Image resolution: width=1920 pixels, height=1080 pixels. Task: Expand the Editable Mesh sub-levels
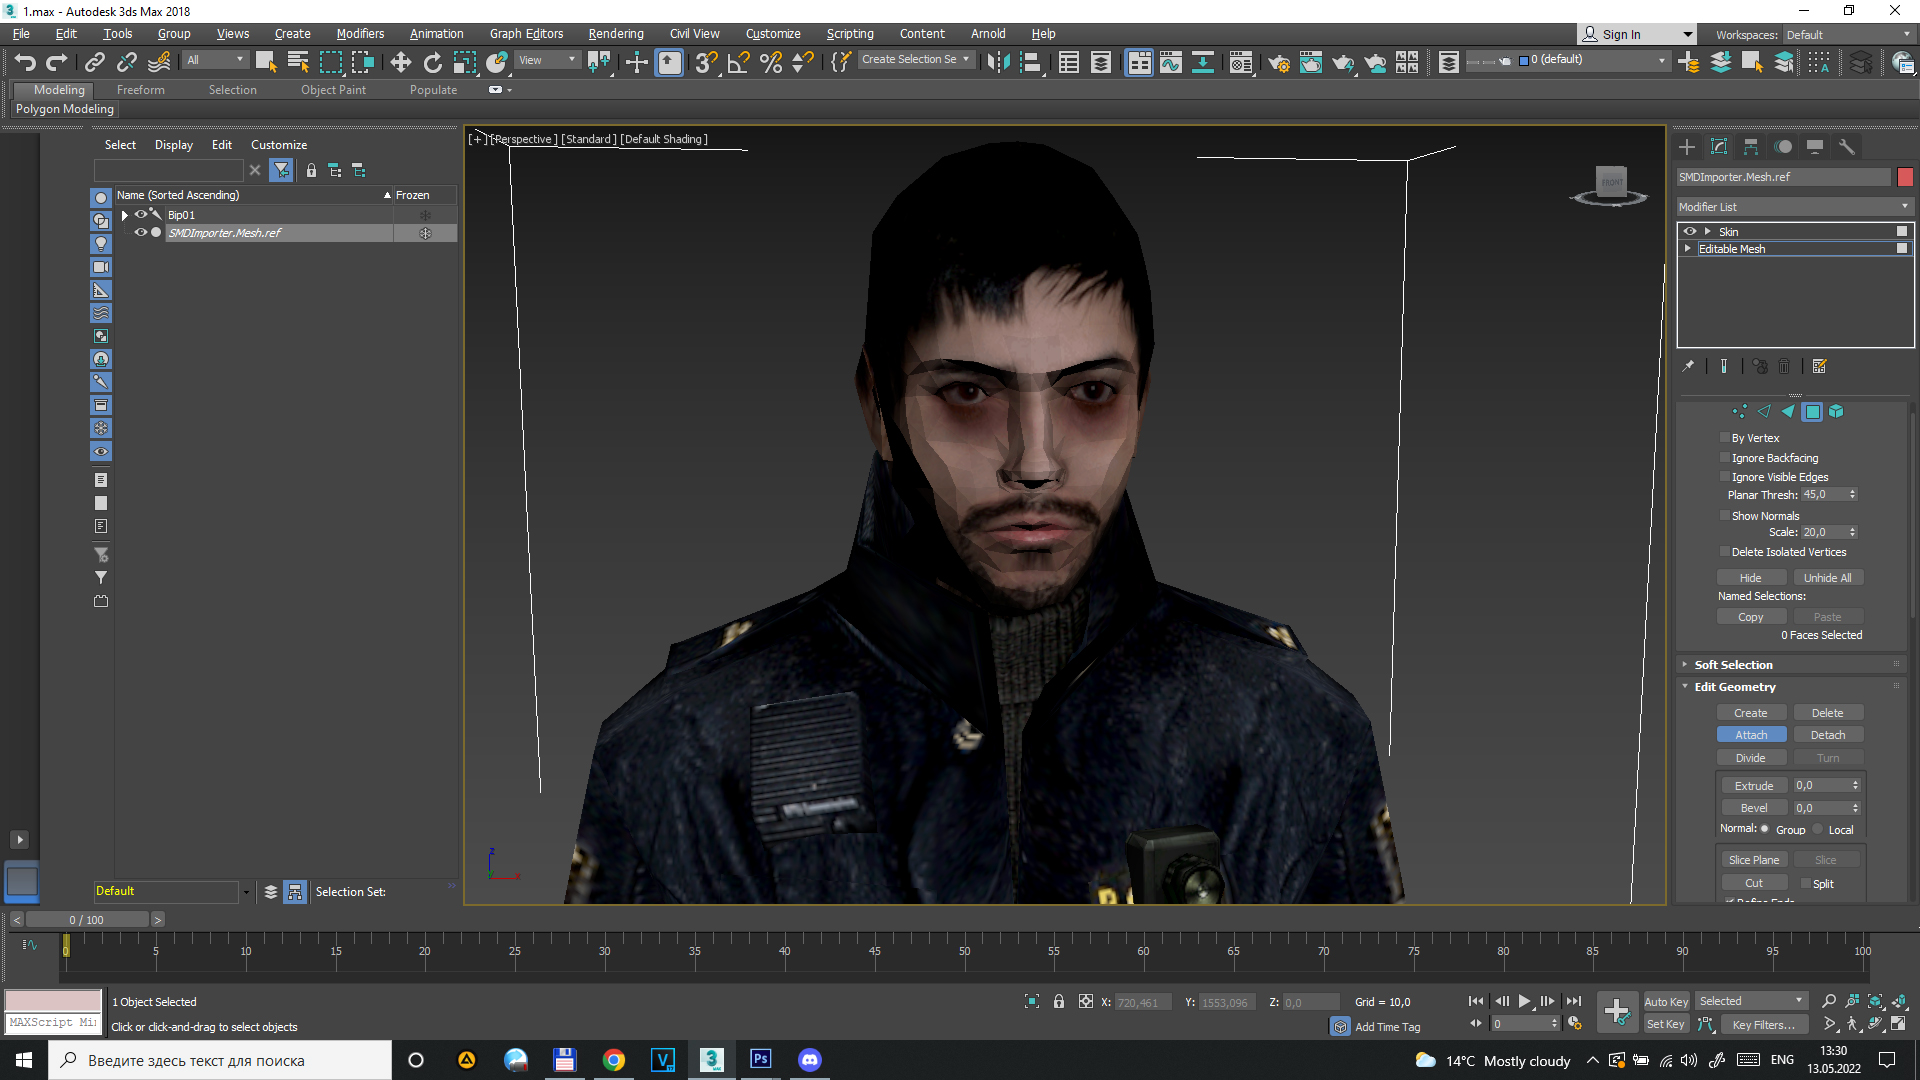tap(1688, 249)
